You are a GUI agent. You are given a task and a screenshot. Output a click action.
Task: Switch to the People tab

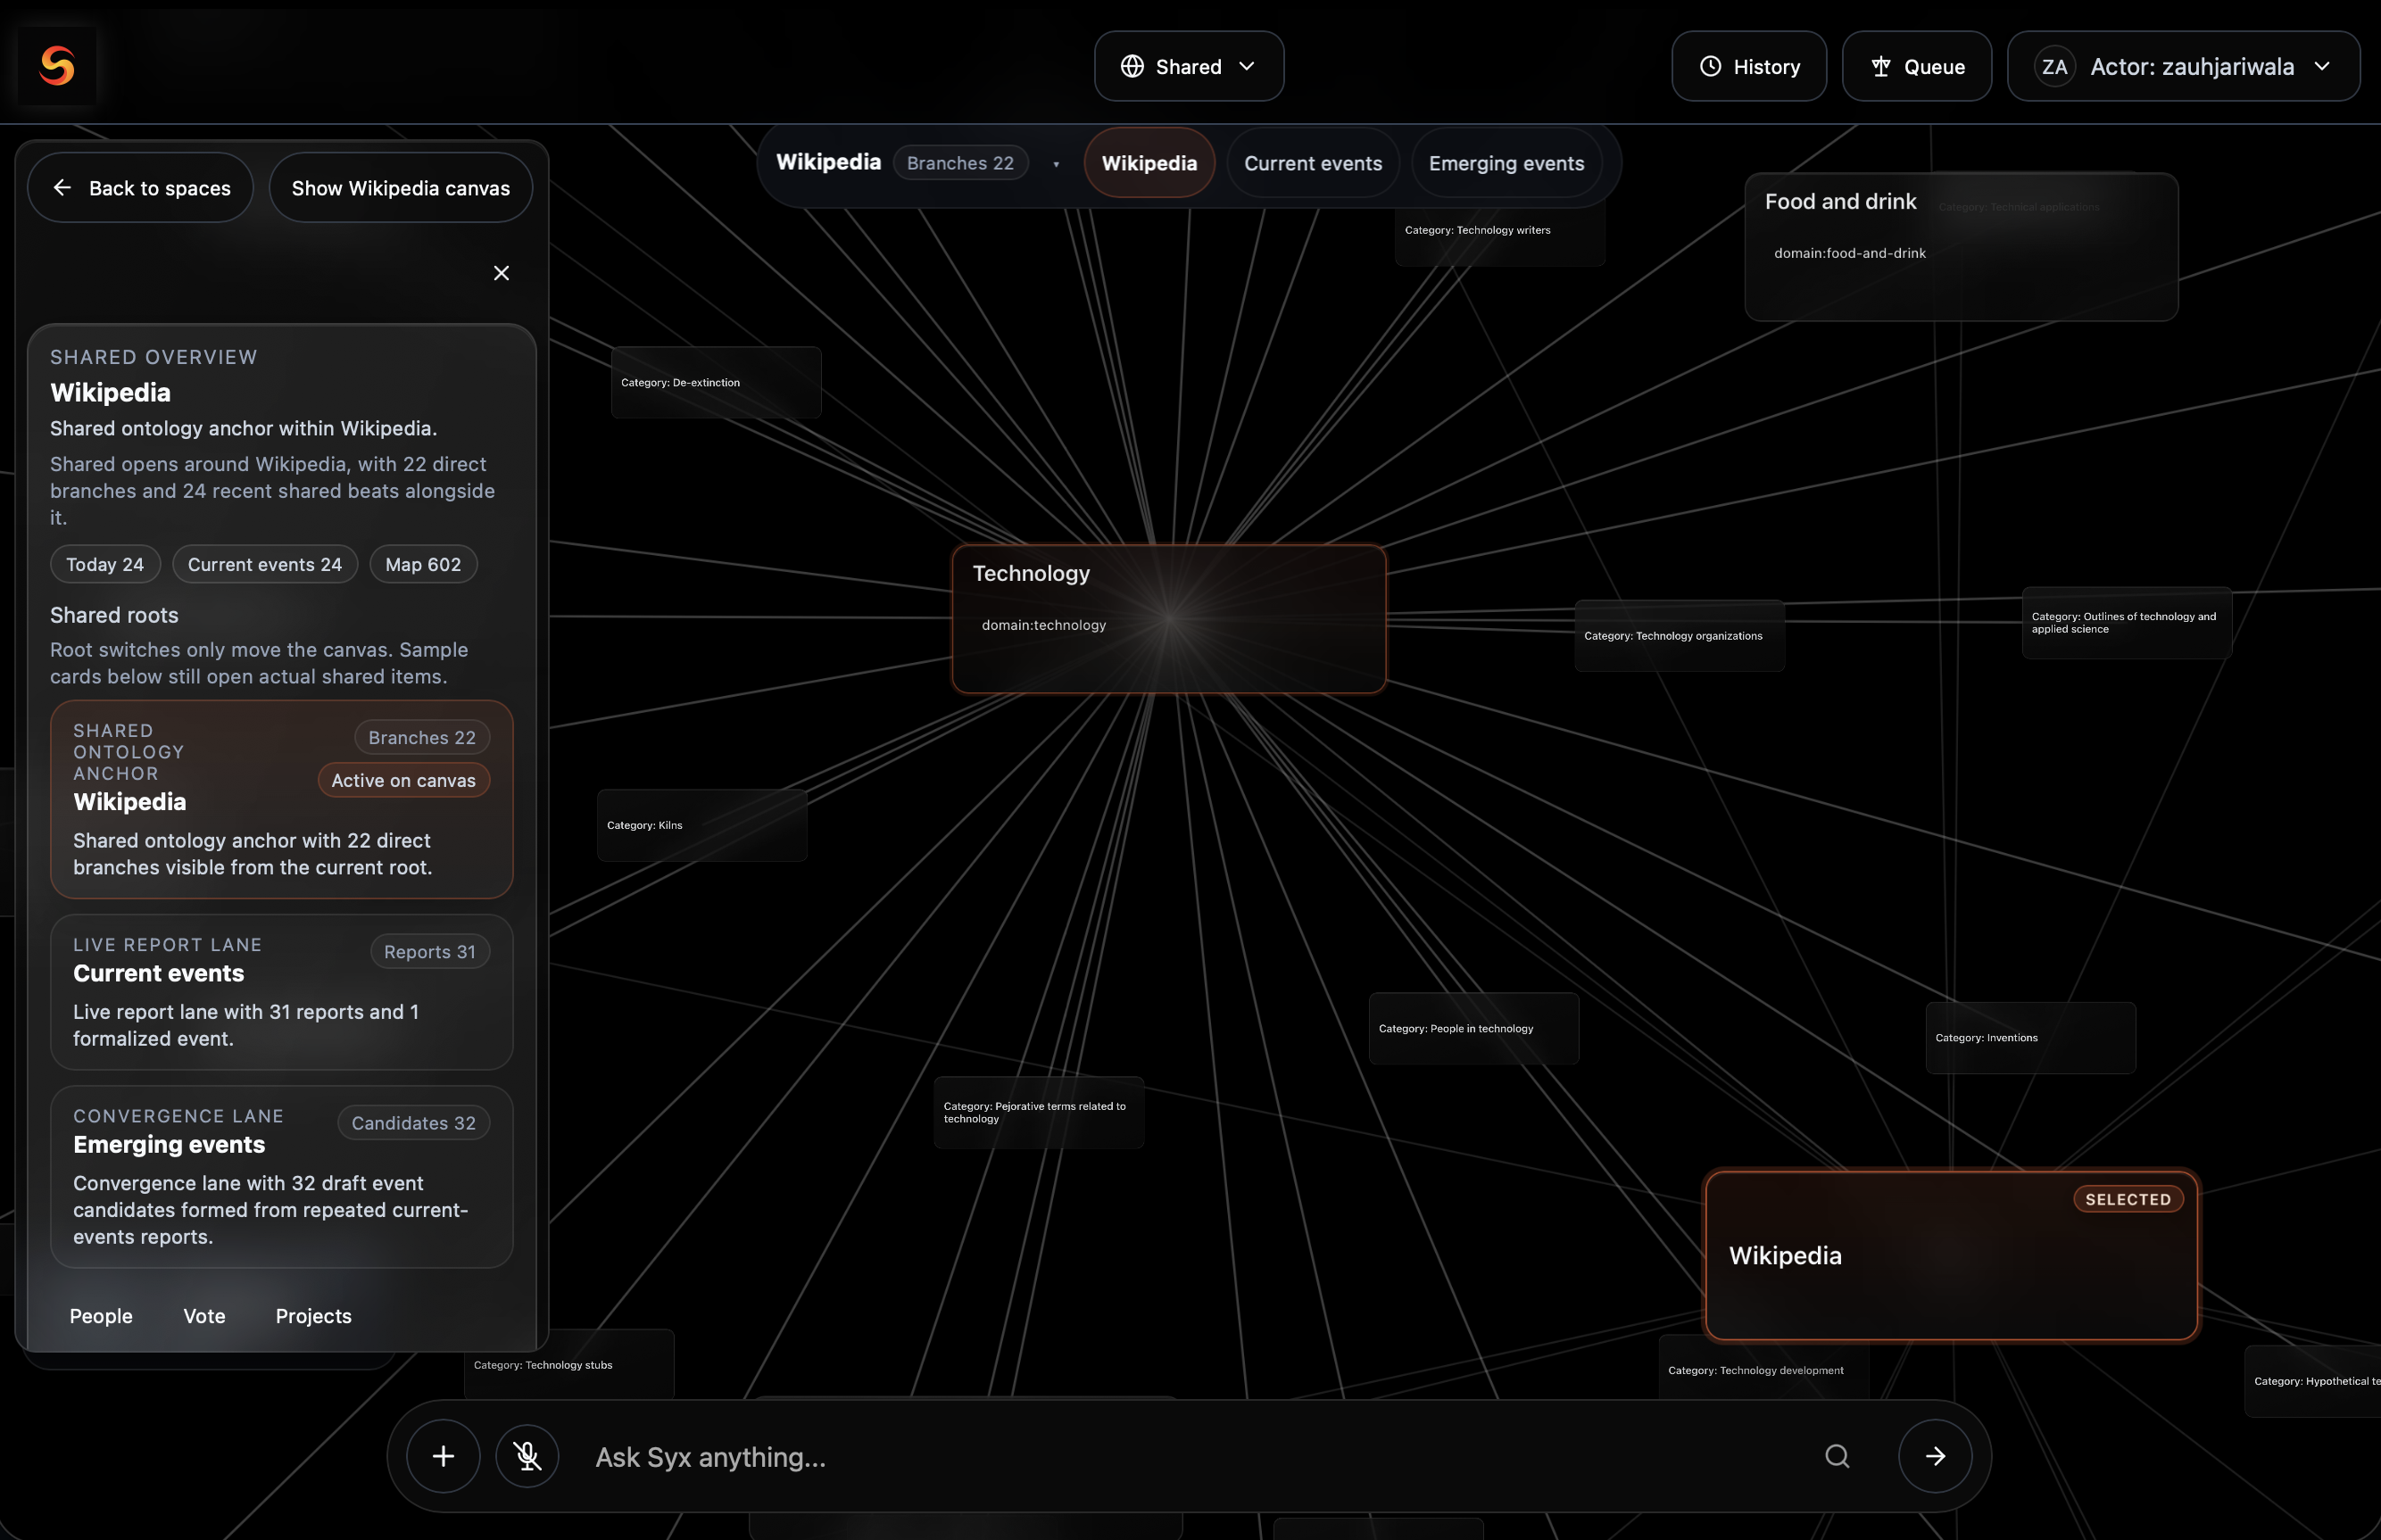(x=101, y=1315)
